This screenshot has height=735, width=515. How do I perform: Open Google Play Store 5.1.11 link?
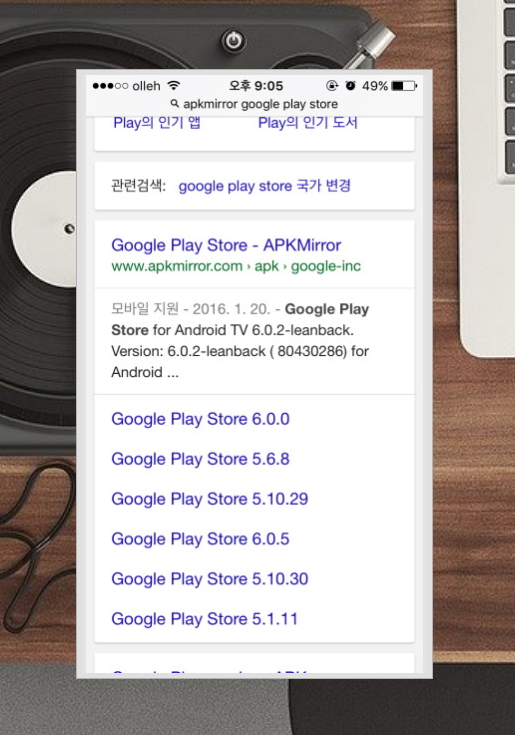click(205, 619)
